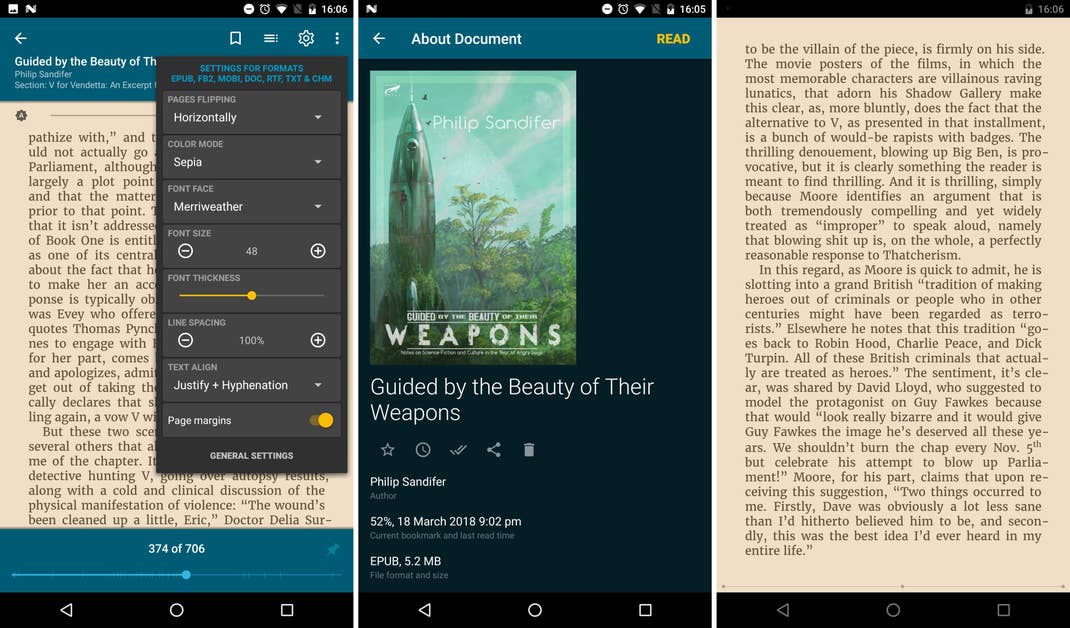
Task: Open the Text Align dropdown
Action: click(251, 385)
